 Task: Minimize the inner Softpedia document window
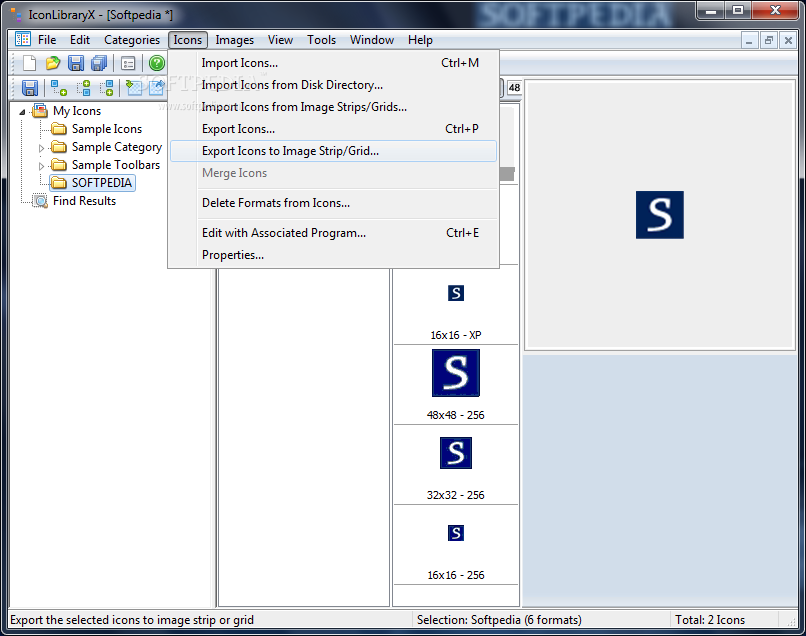click(749, 40)
